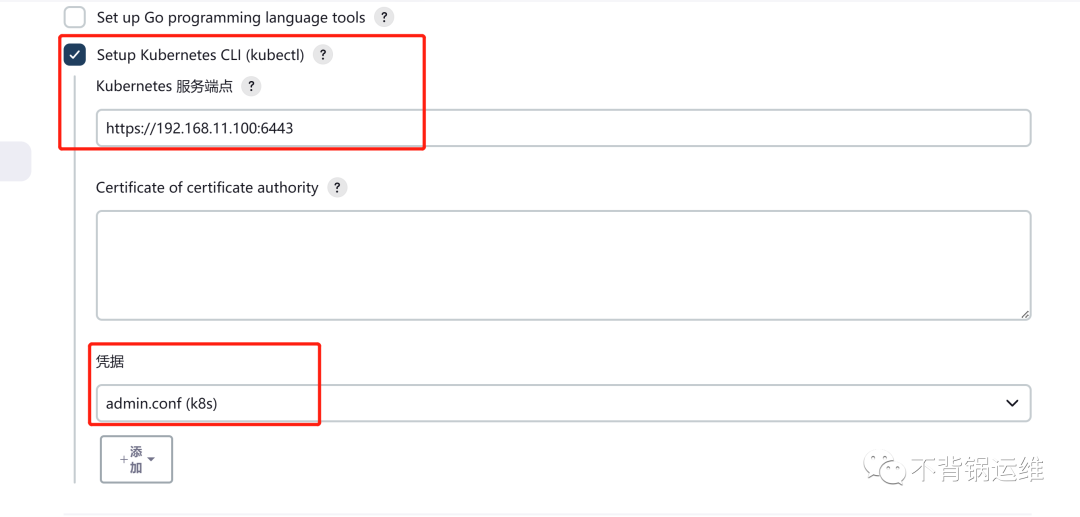
Task: Open help for Certificate of certificate authority
Action: click(x=337, y=187)
